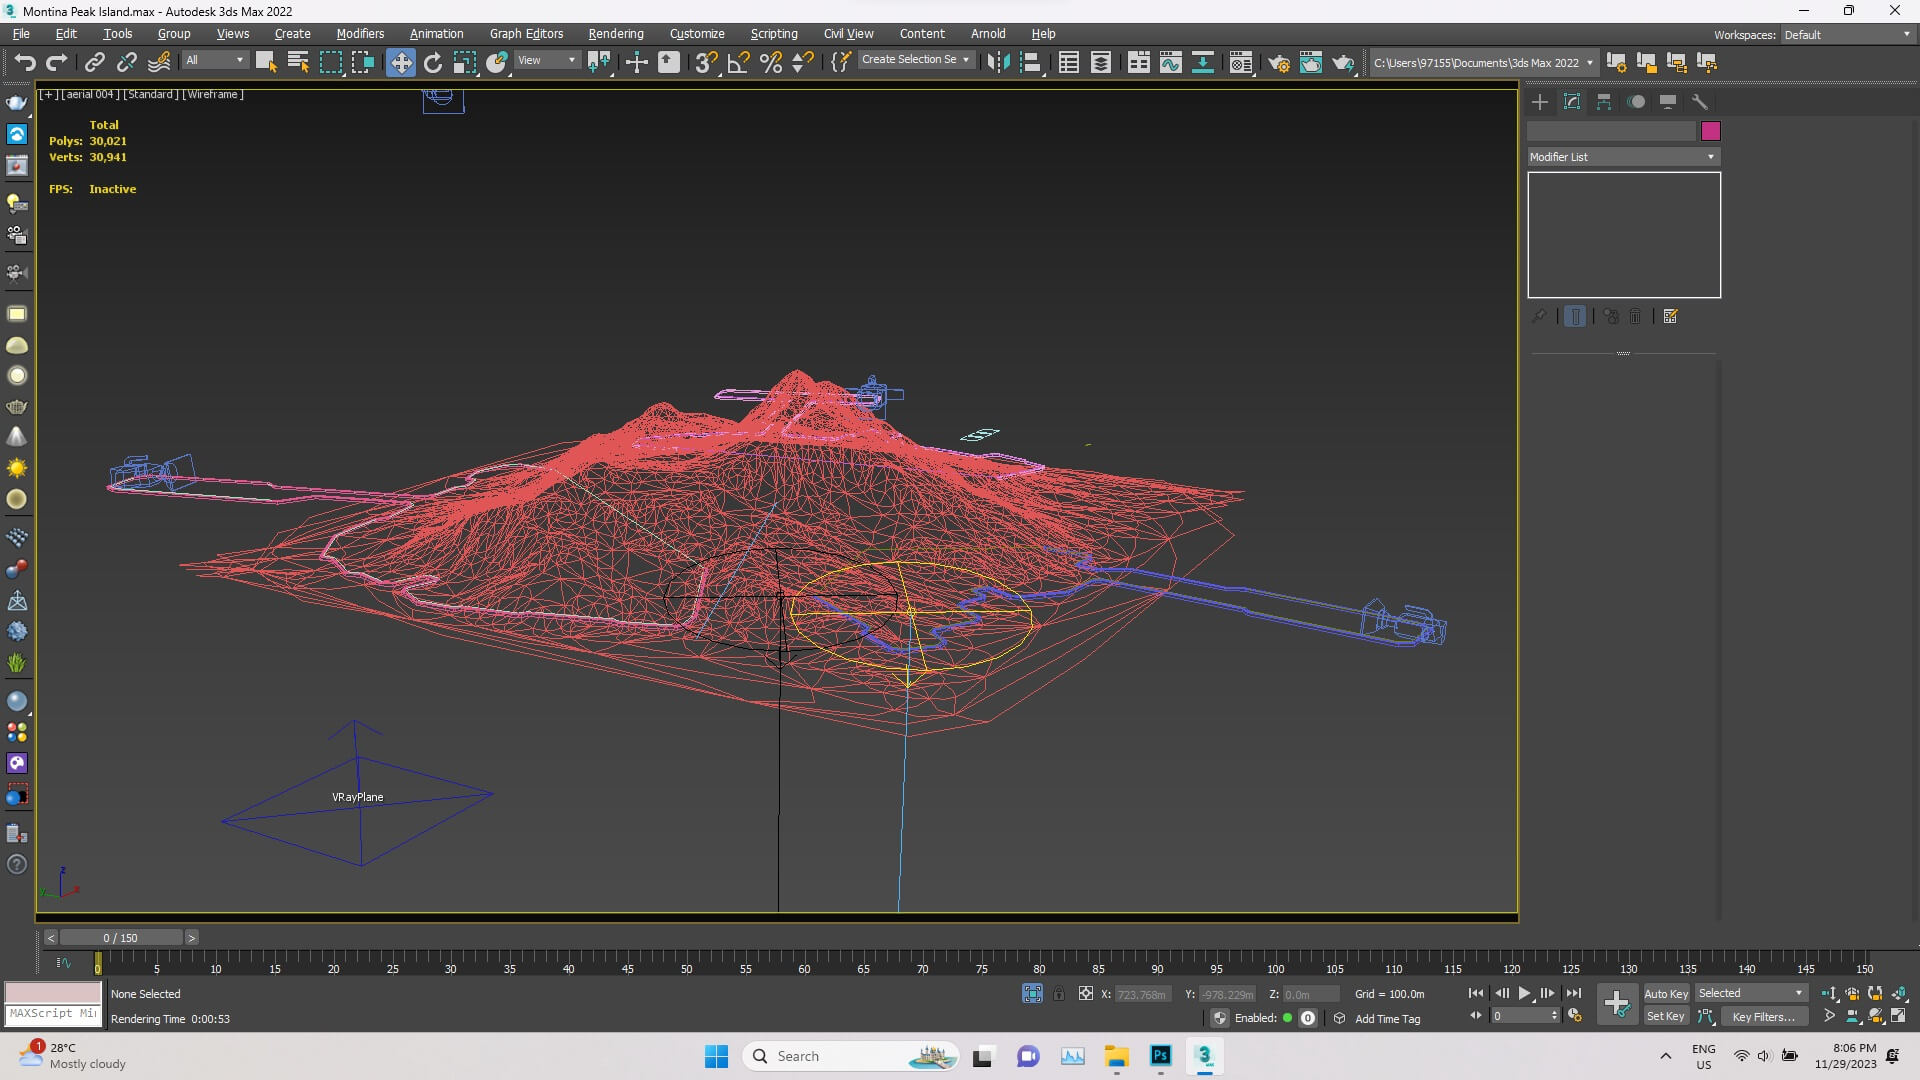
Task: Toggle the Set Key mode
Action: point(1665,1017)
